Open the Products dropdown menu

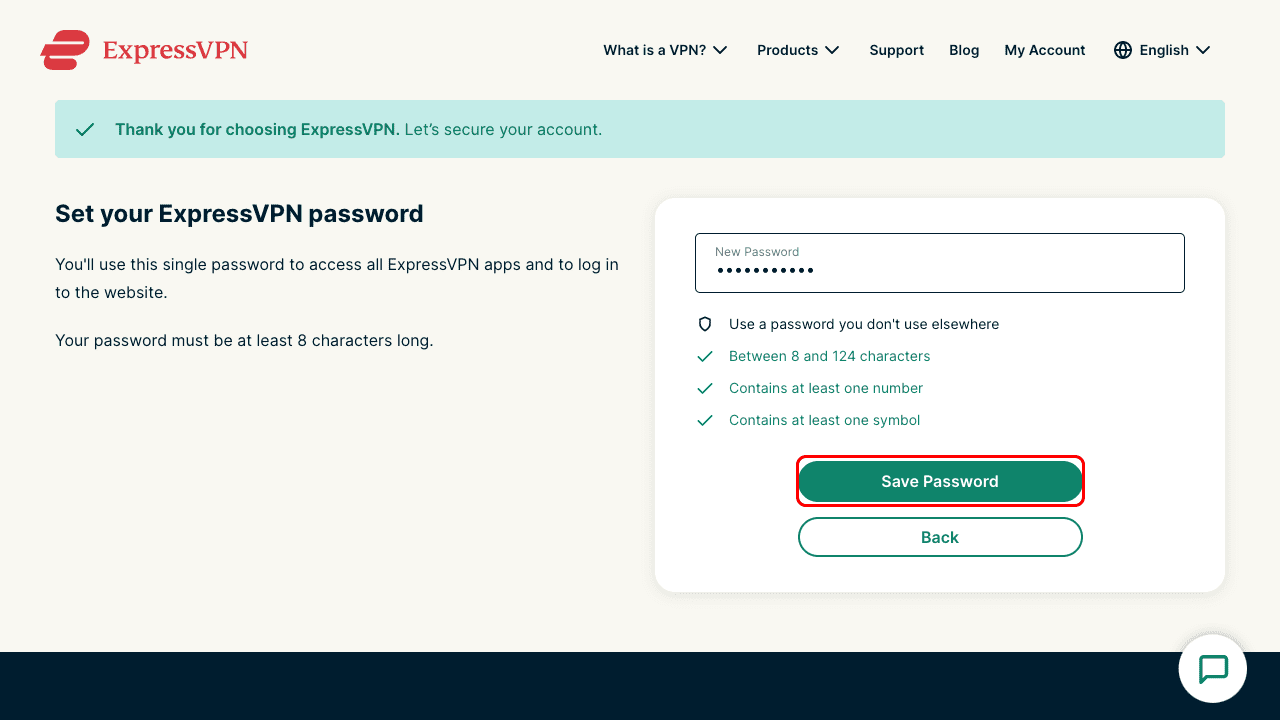coord(797,50)
